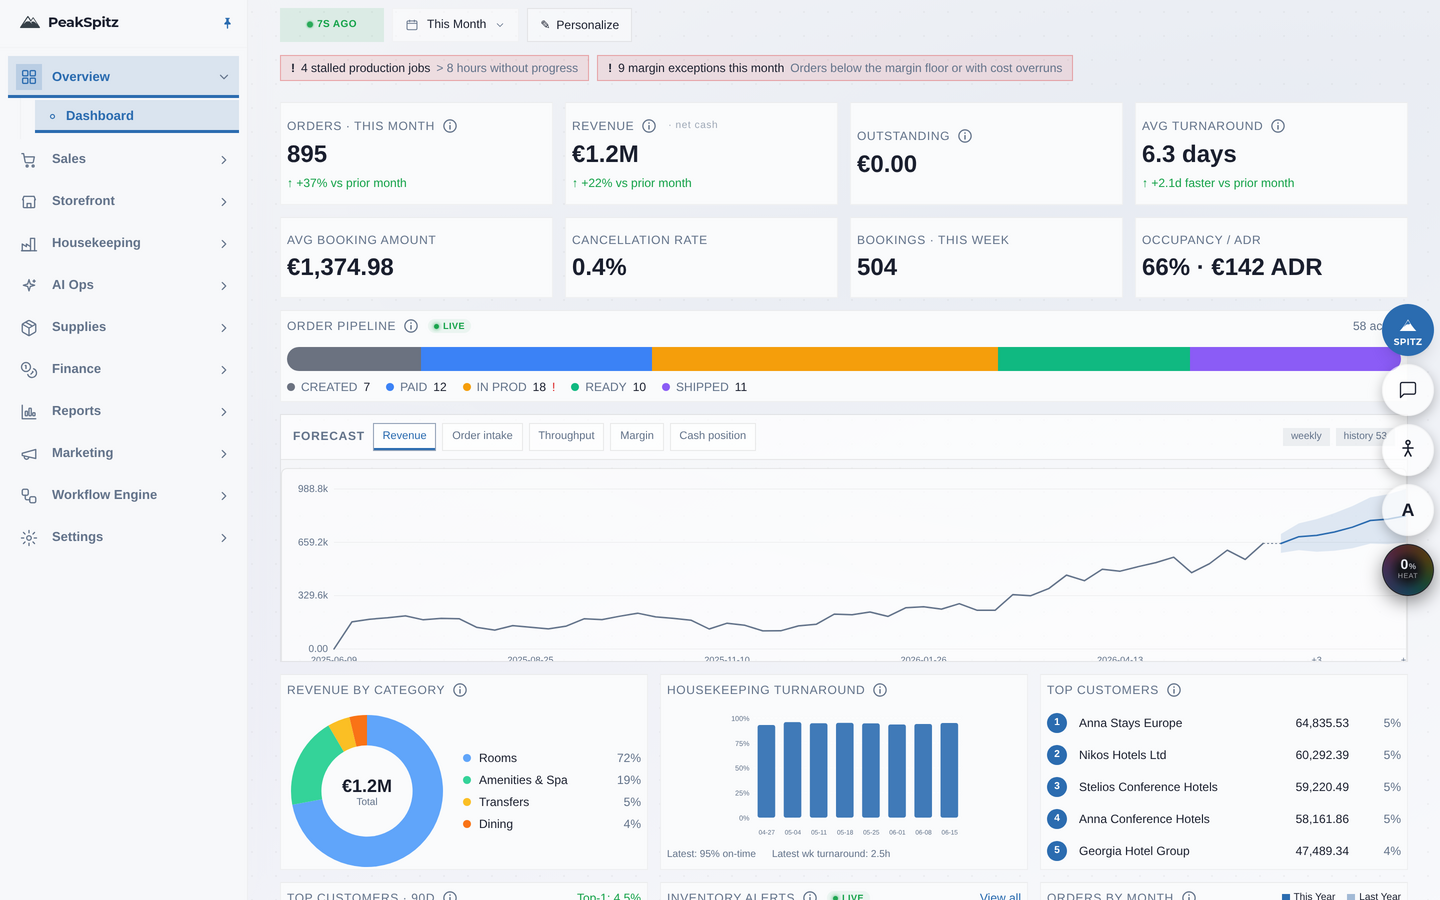Expand the Storefront menu chevron

point(224,202)
